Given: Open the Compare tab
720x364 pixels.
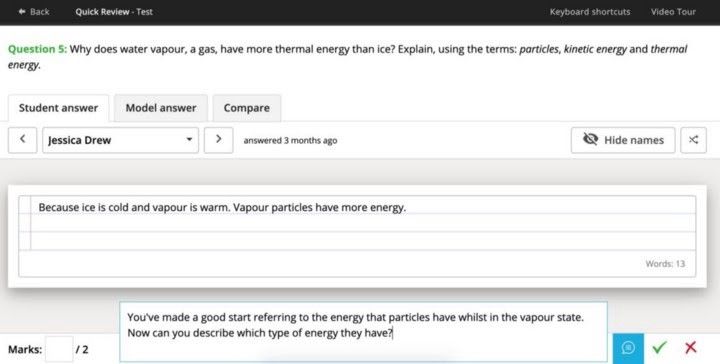Looking at the screenshot, I should (x=247, y=108).
